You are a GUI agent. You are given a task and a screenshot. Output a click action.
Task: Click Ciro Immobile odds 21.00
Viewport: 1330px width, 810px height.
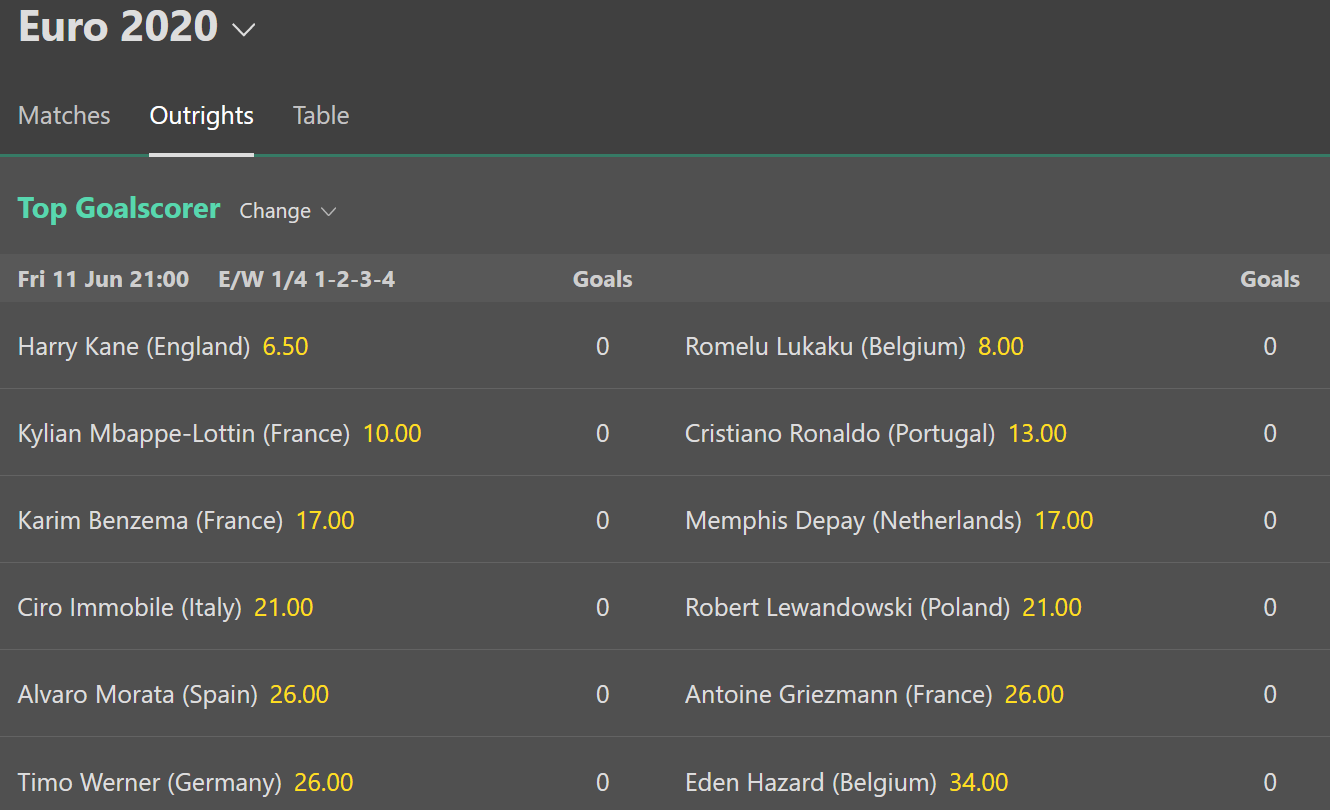pos(283,608)
